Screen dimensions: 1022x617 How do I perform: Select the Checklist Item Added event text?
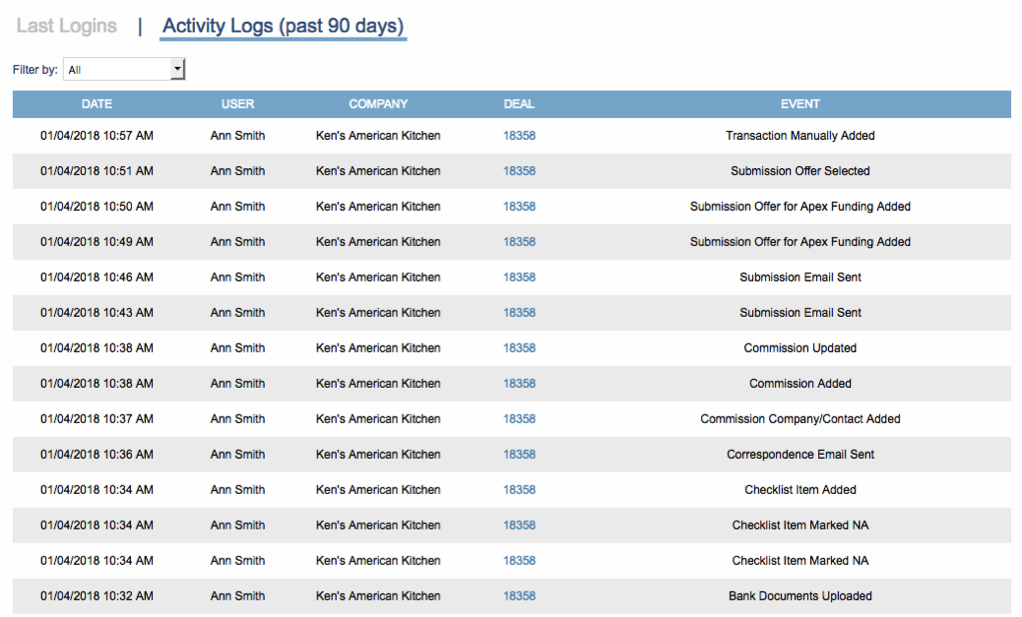click(x=800, y=490)
